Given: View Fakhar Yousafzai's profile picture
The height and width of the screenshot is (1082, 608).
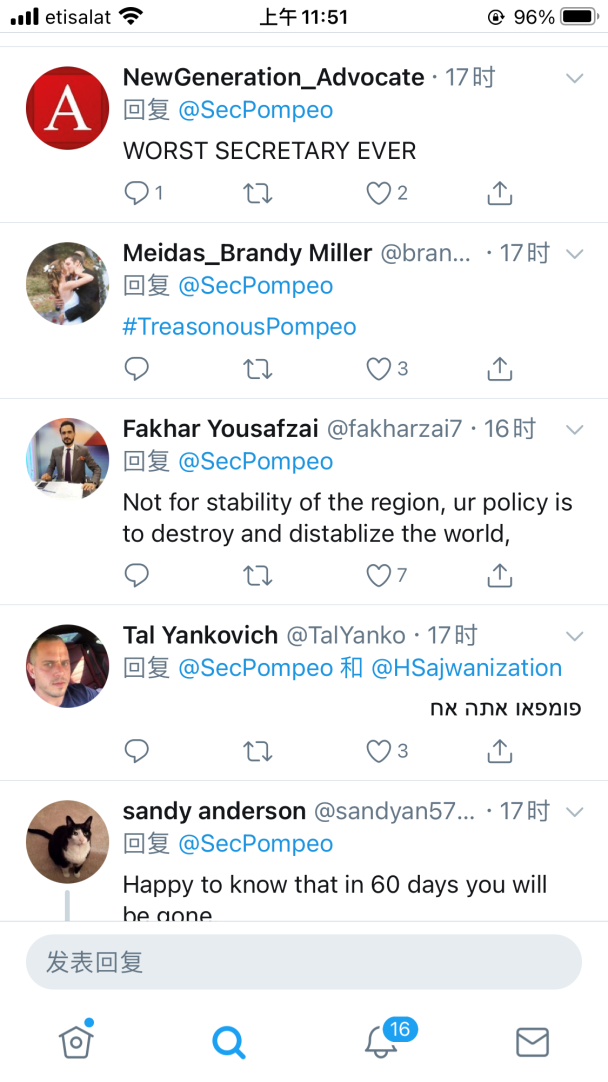Looking at the screenshot, I should tap(67, 459).
